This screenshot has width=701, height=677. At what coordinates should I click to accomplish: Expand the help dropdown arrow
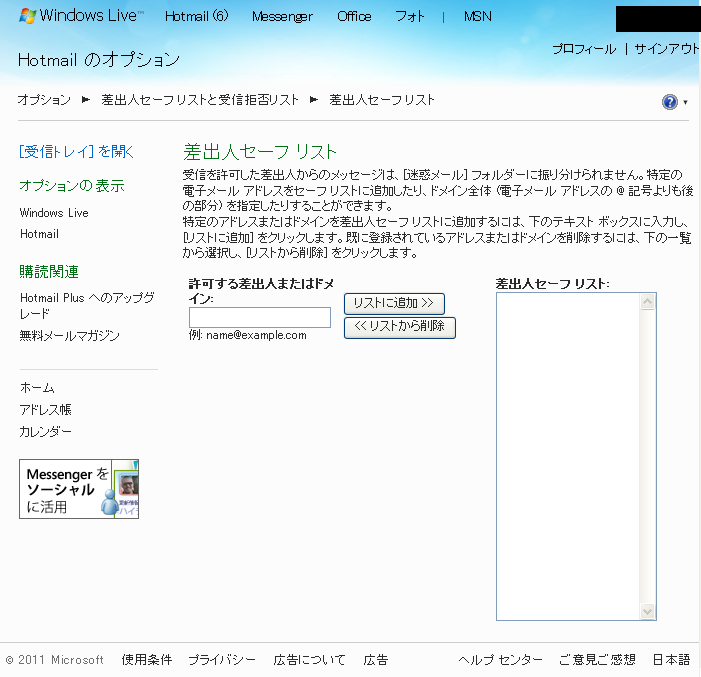685,102
